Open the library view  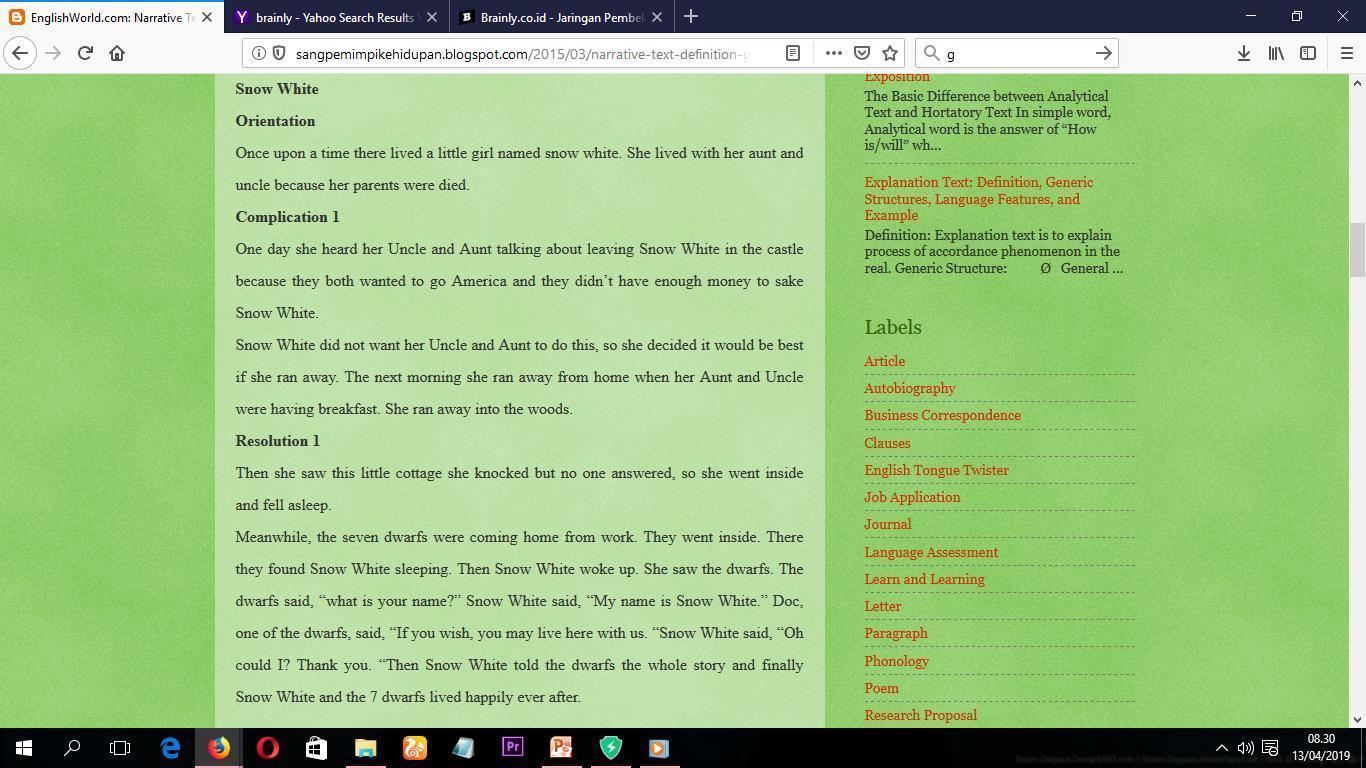(1276, 53)
